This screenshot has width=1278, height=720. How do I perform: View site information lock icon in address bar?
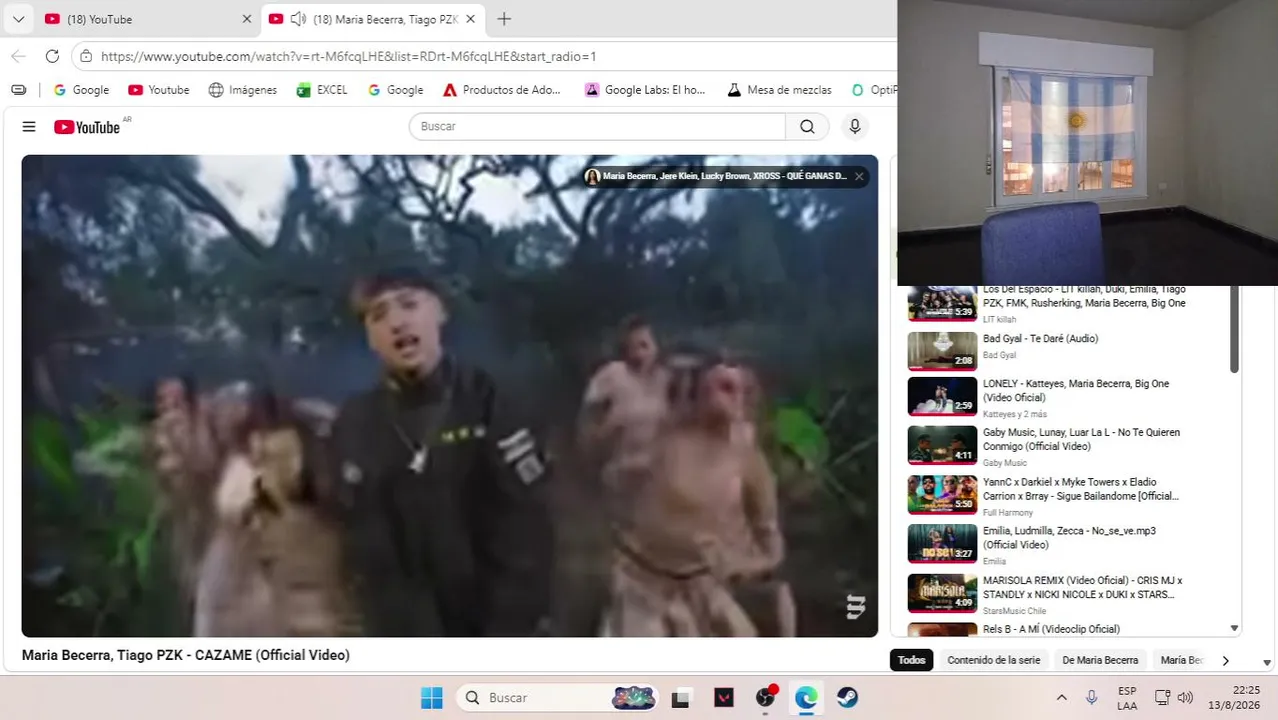point(86,57)
